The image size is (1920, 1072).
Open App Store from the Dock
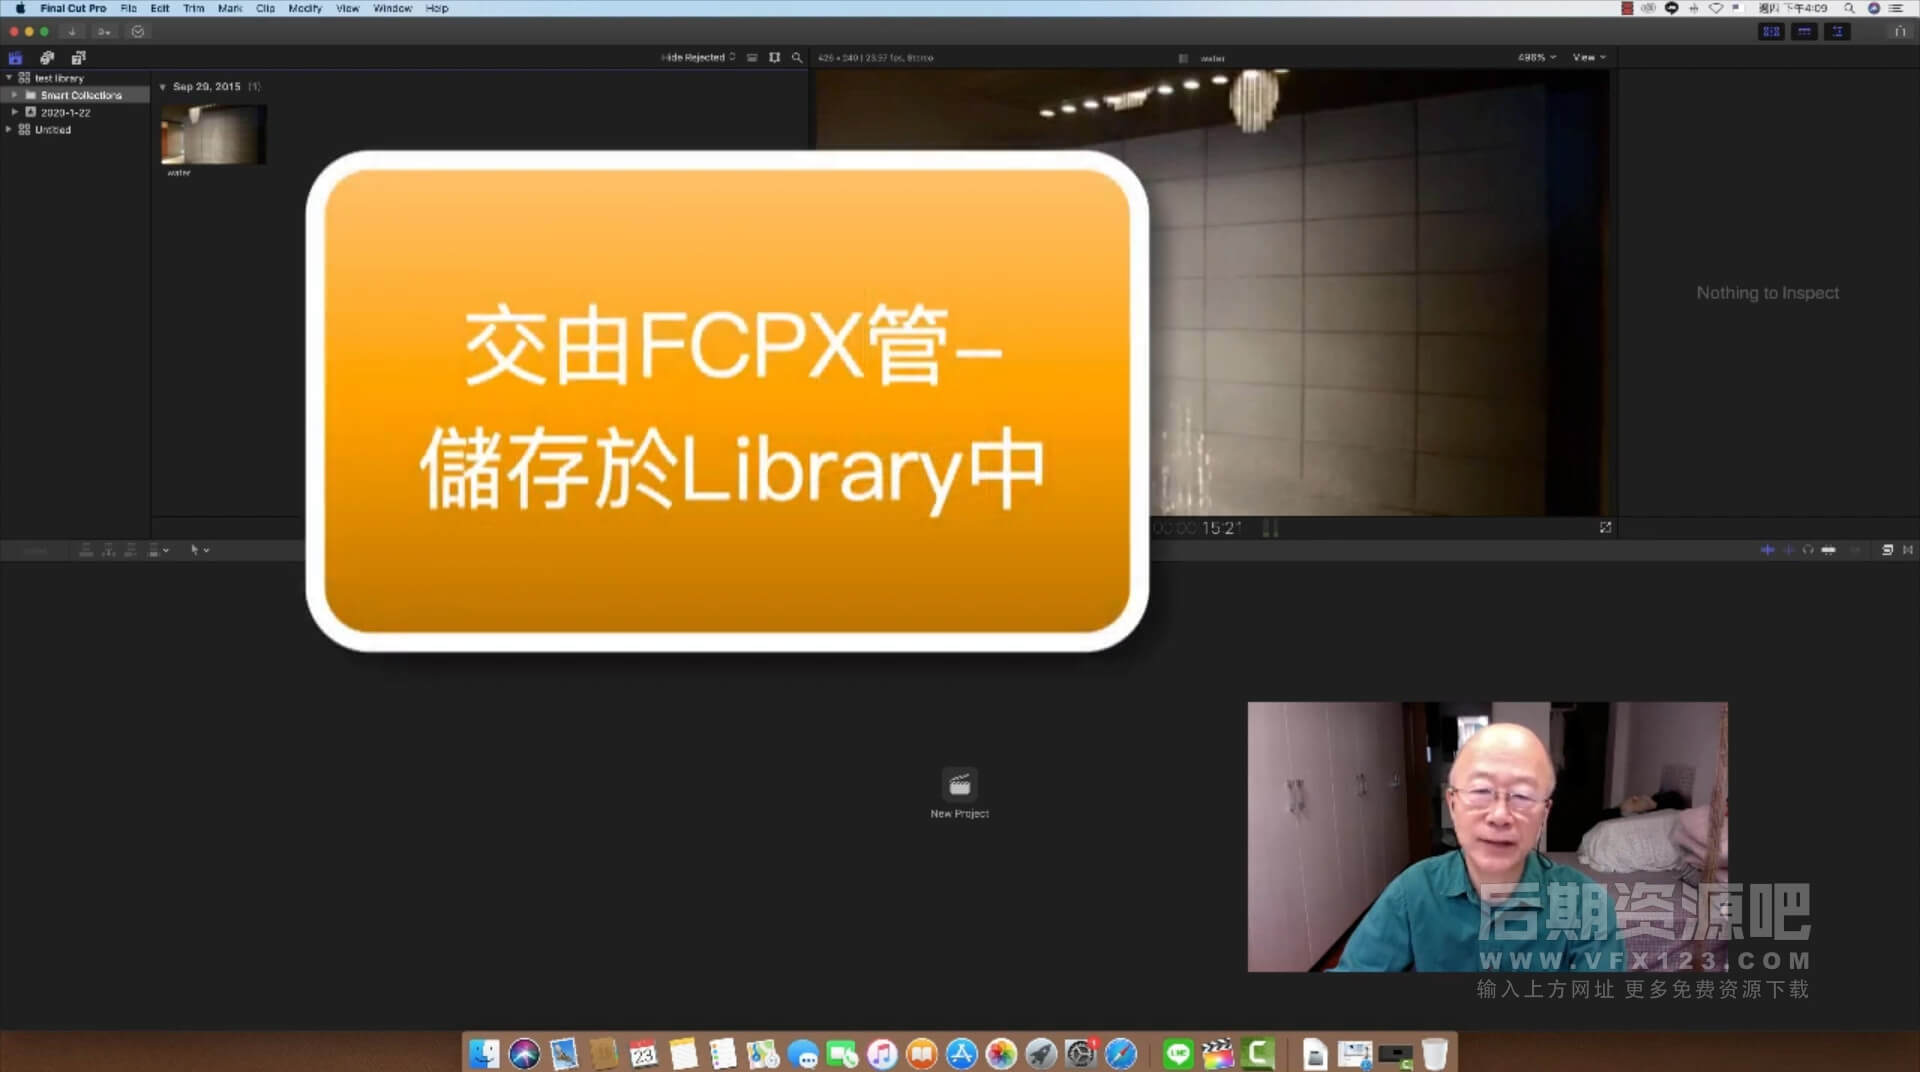(961, 1053)
